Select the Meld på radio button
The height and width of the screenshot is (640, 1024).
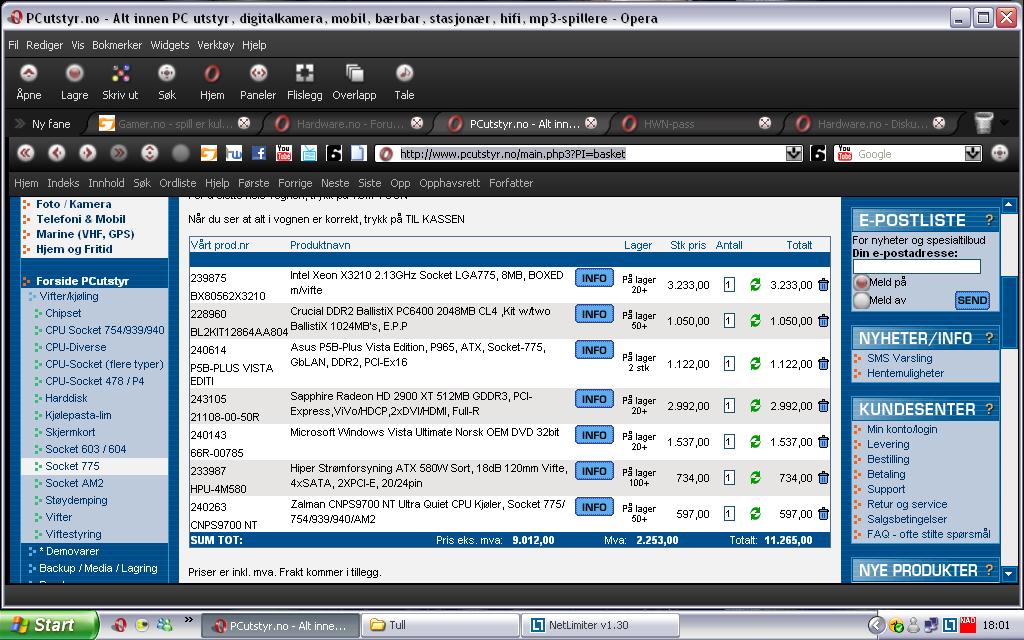(x=861, y=283)
